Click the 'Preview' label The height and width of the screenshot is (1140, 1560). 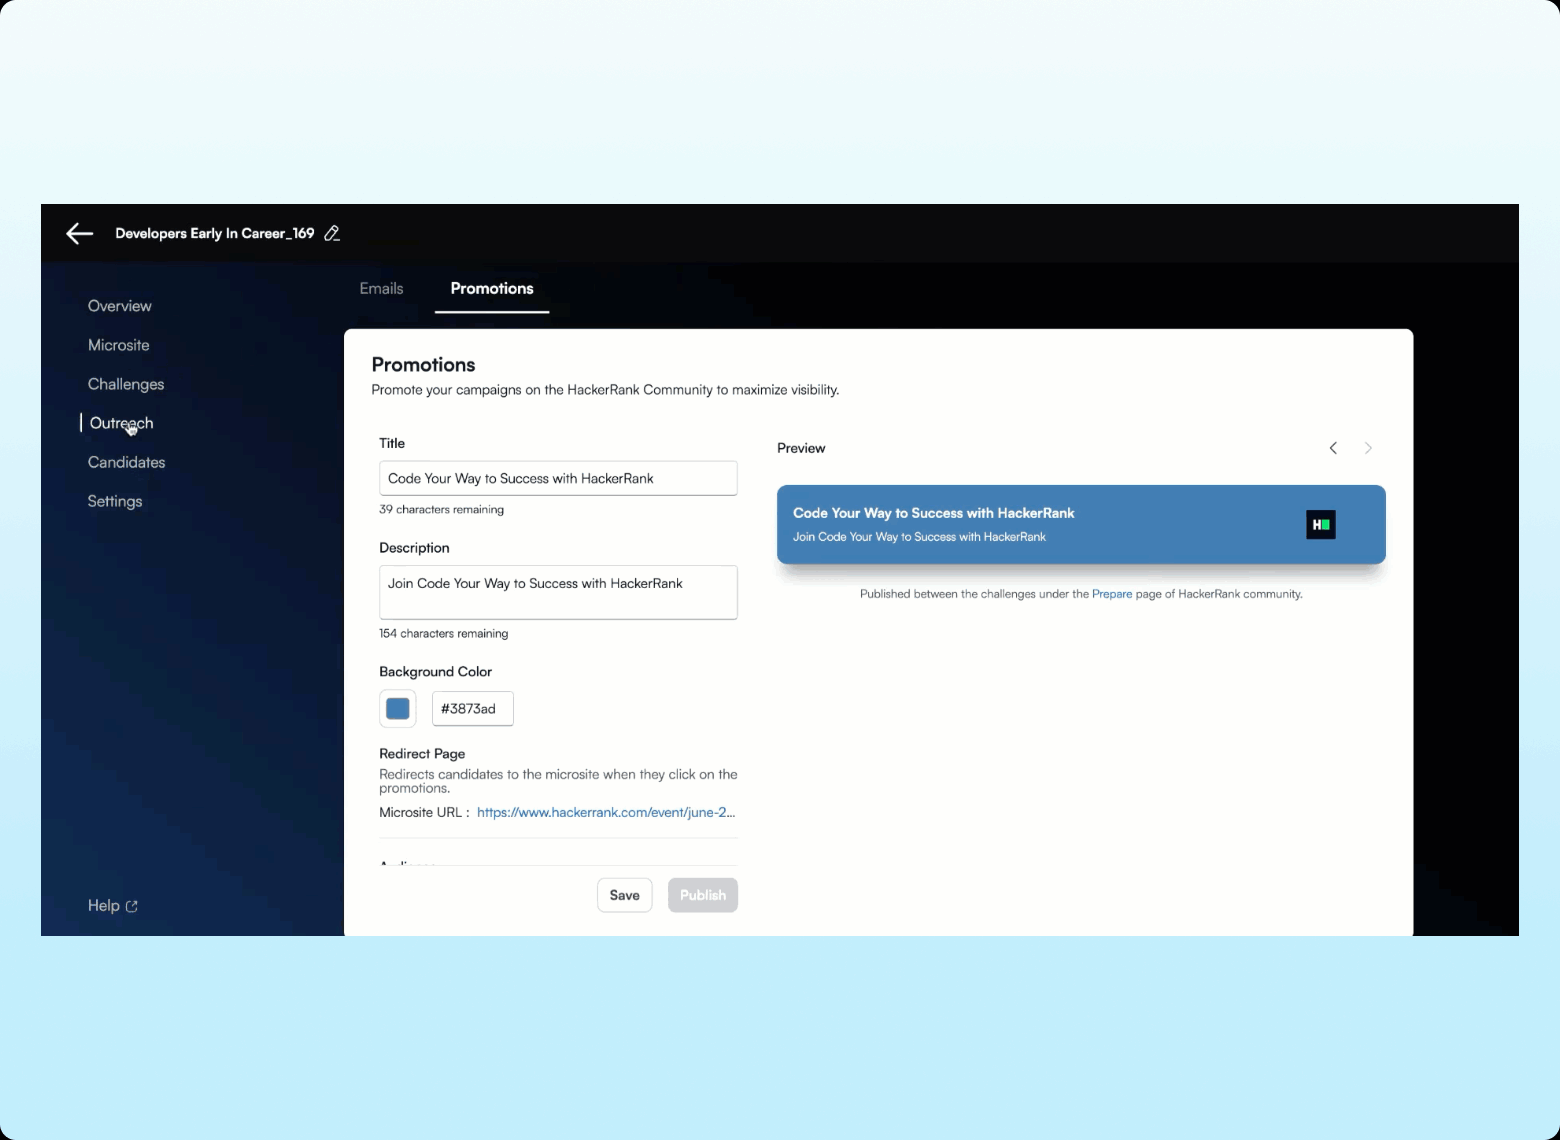pos(801,448)
